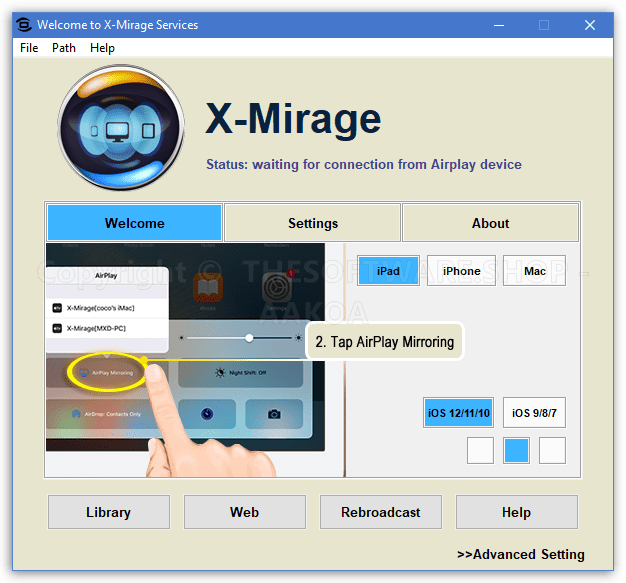The image size is (626, 583).
Task: Open the File menu
Action: point(29,48)
